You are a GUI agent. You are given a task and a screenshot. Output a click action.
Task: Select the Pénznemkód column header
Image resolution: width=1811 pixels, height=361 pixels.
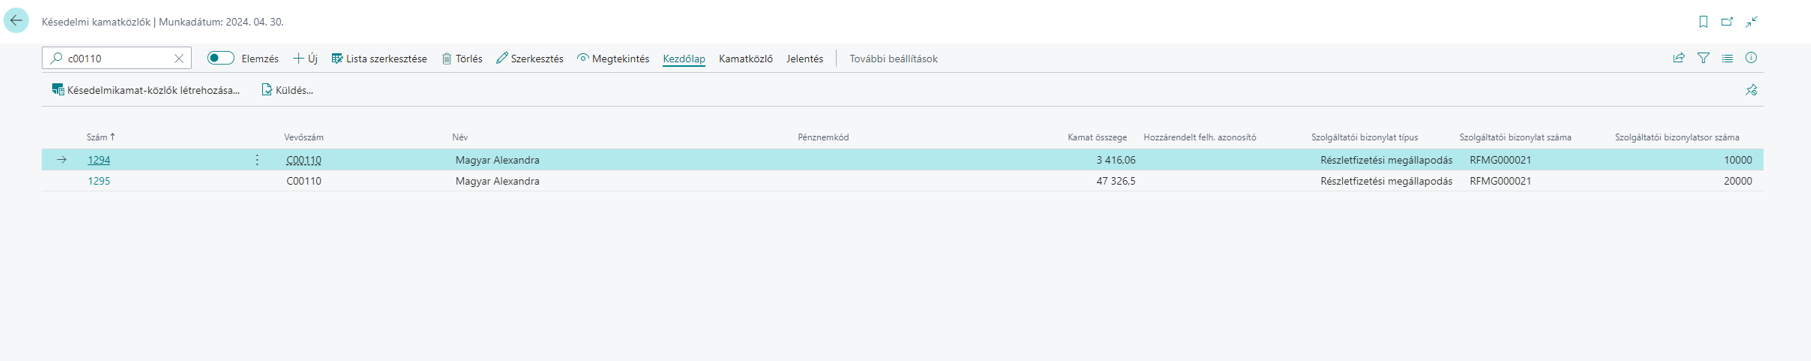pos(823,137)
